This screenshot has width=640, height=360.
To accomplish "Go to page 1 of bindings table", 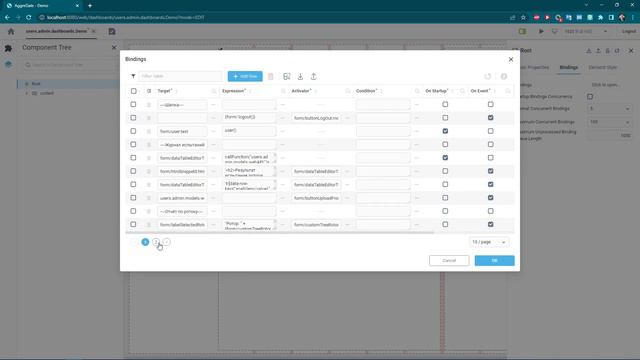I will pos(145,242).
